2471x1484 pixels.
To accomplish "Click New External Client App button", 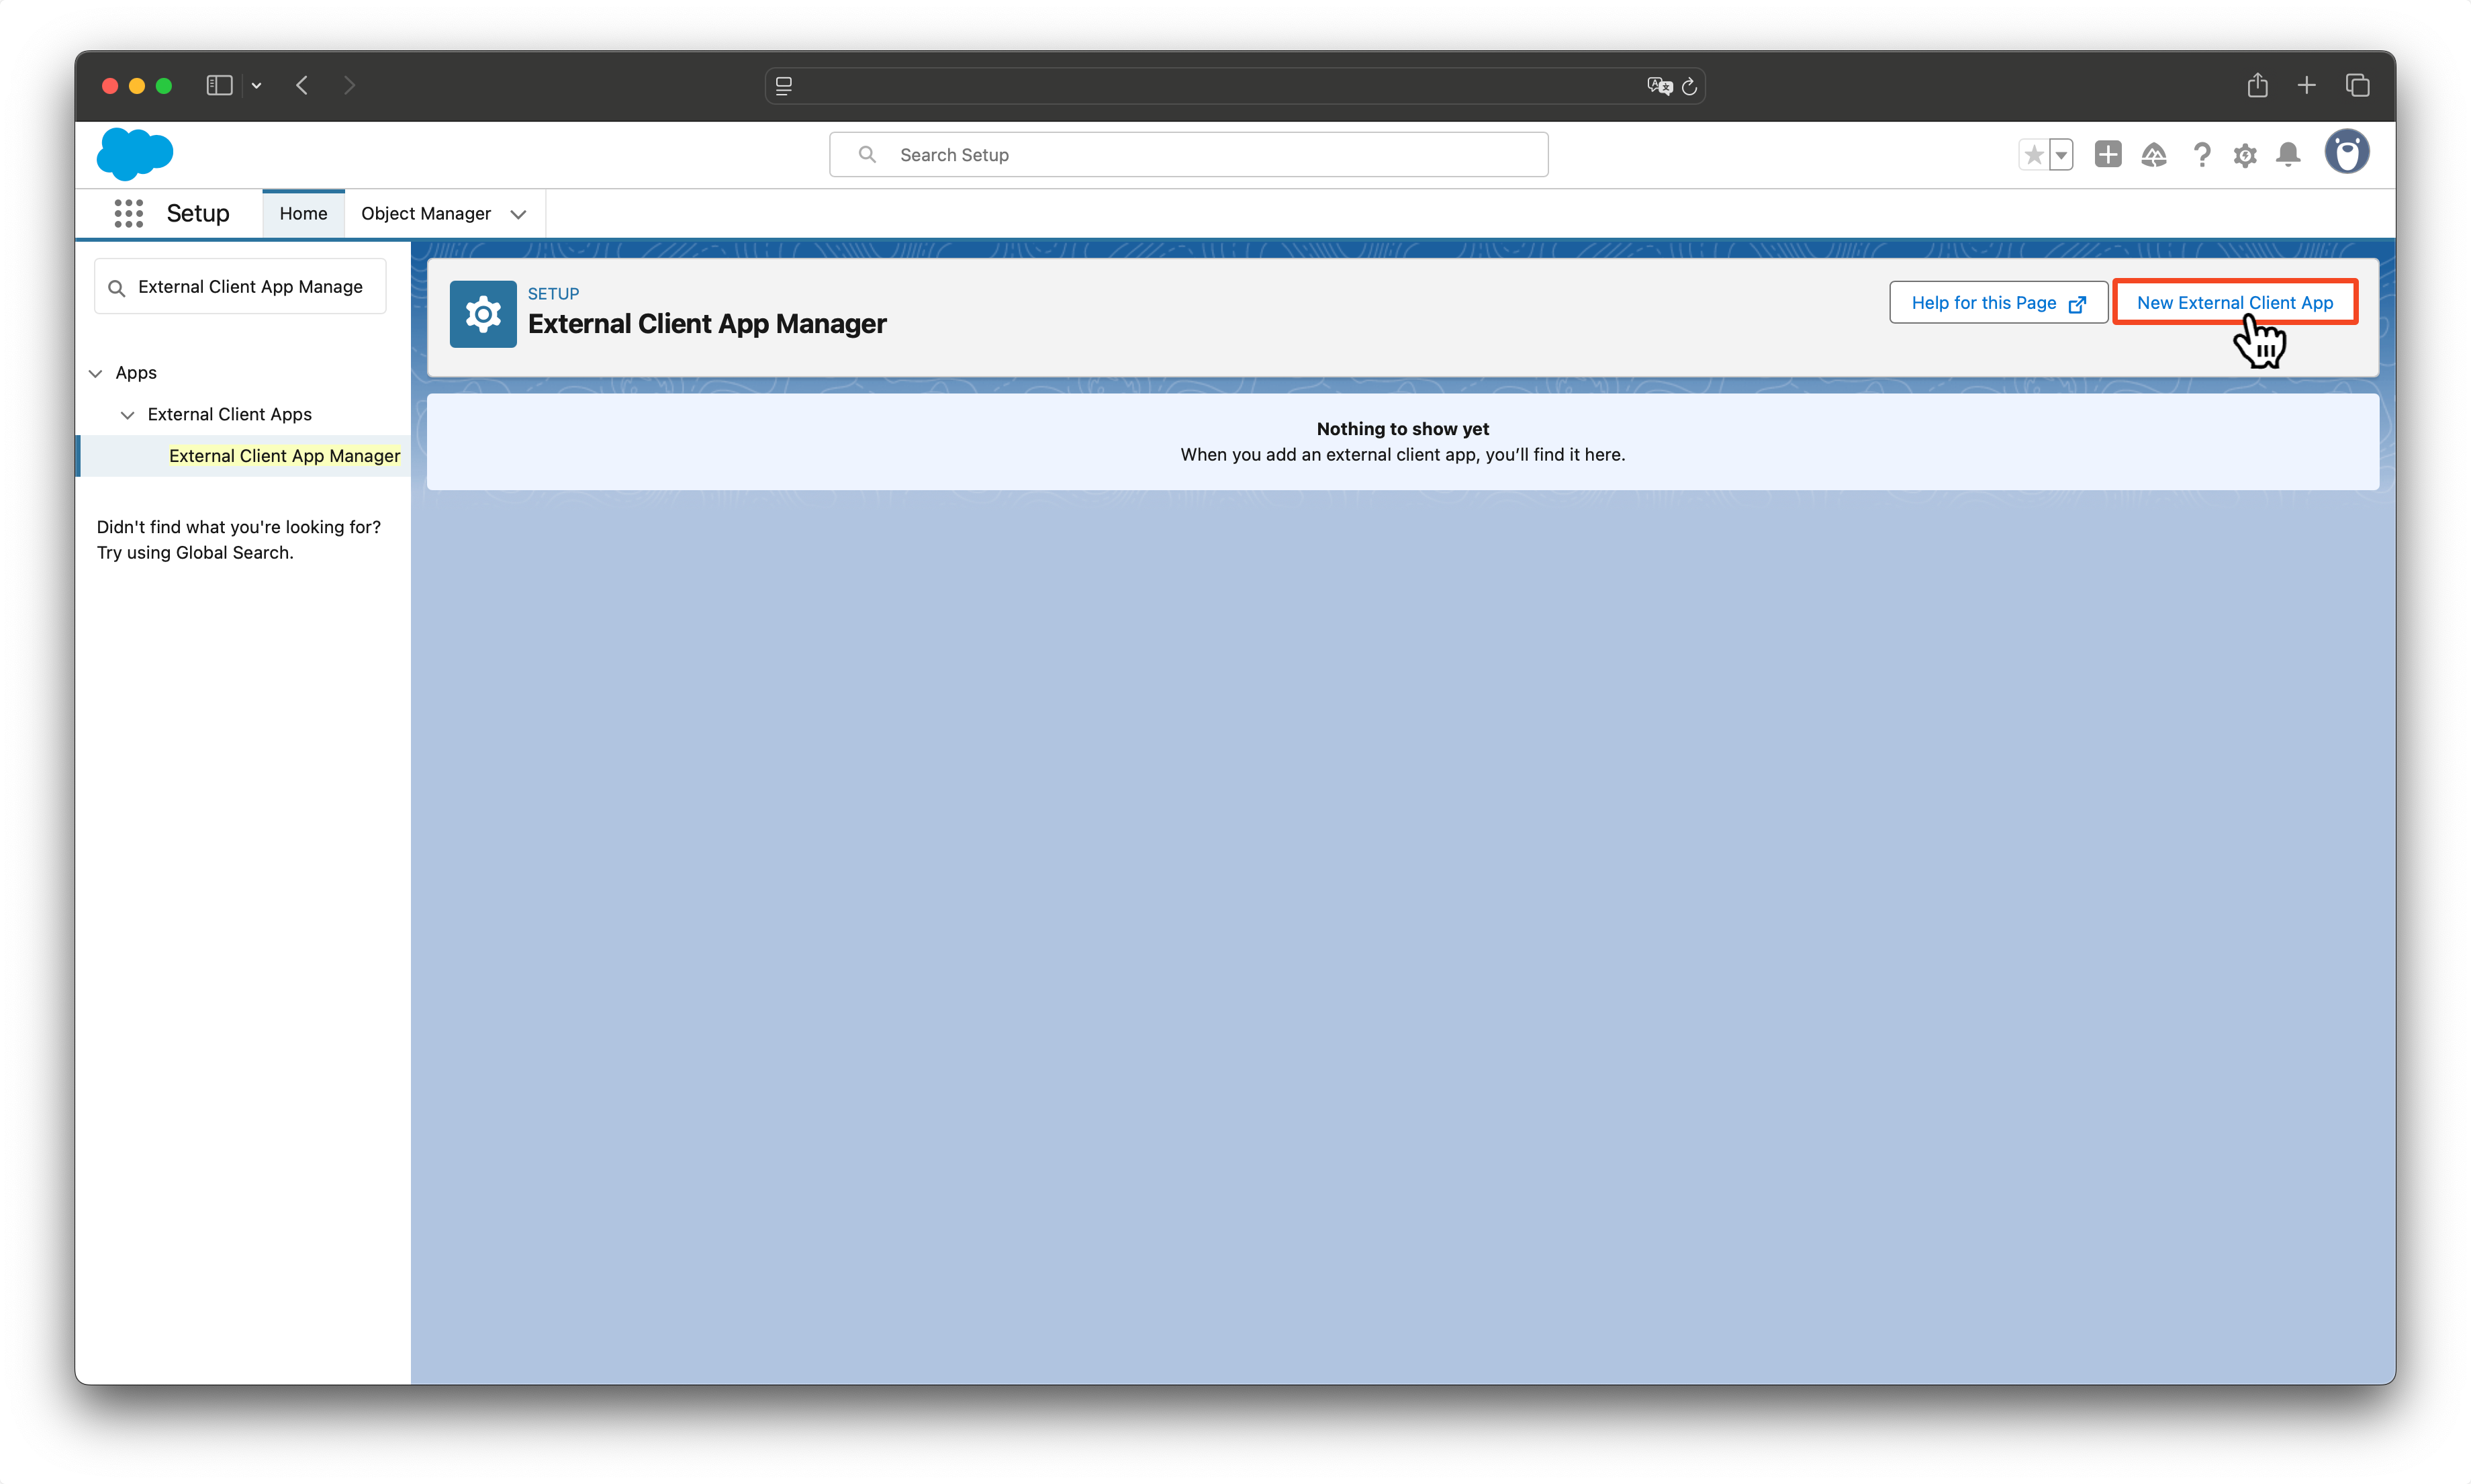I will point(2235,303).
